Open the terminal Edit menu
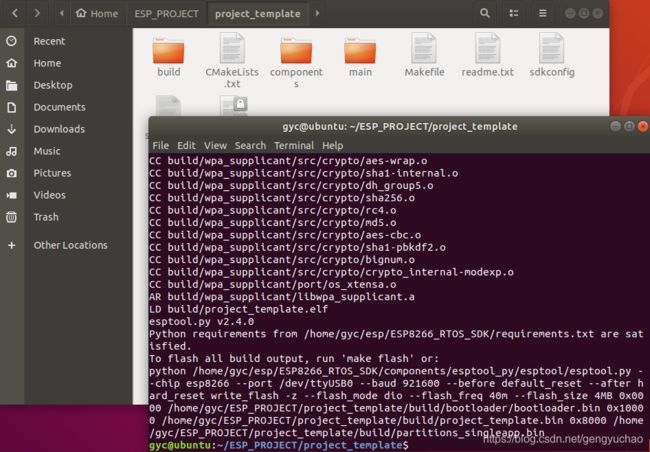 [x=186, y=146]
